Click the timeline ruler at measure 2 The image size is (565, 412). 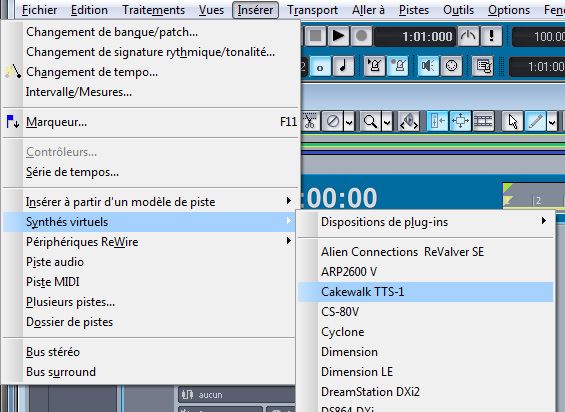[538, 200]
